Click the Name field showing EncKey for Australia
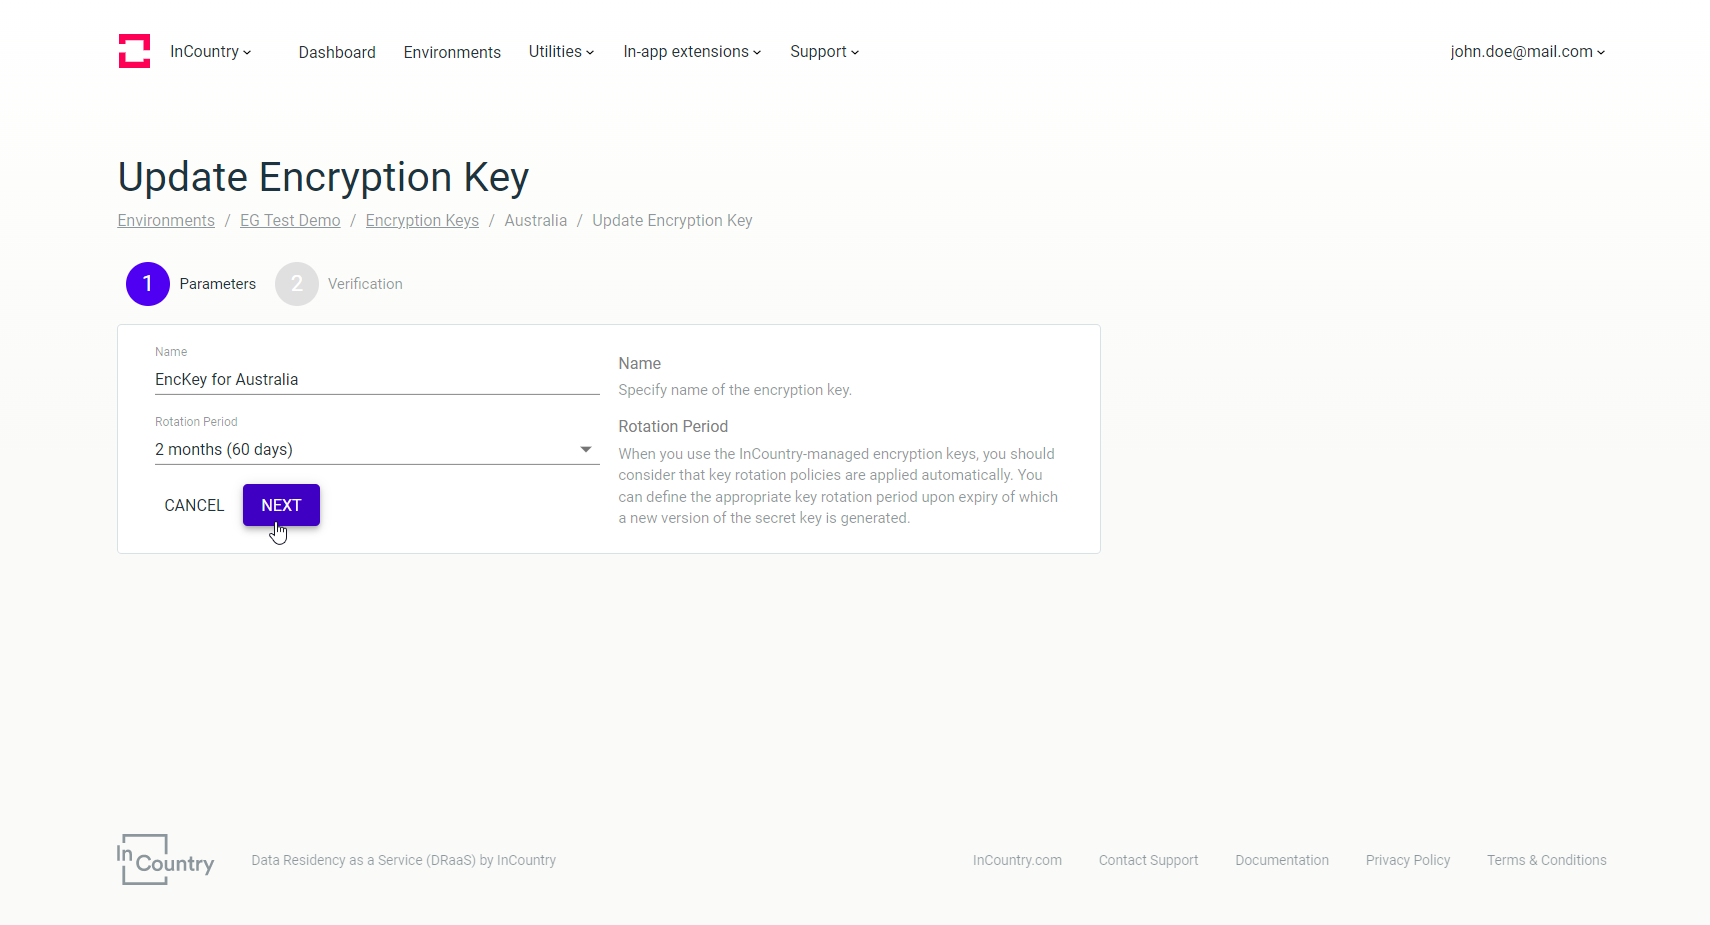This screenshot has width=1710, height=925. tap(377, 379)
